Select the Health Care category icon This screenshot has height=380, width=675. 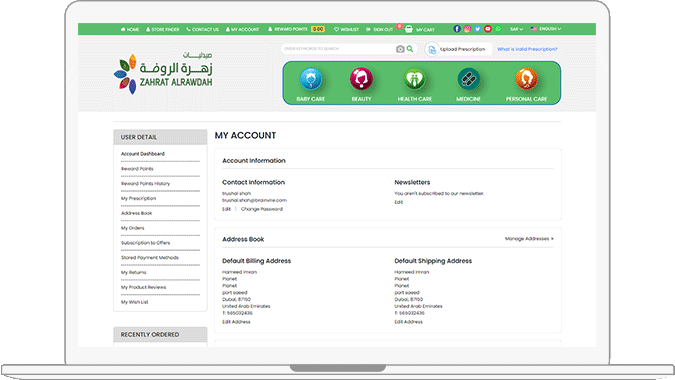415,79
